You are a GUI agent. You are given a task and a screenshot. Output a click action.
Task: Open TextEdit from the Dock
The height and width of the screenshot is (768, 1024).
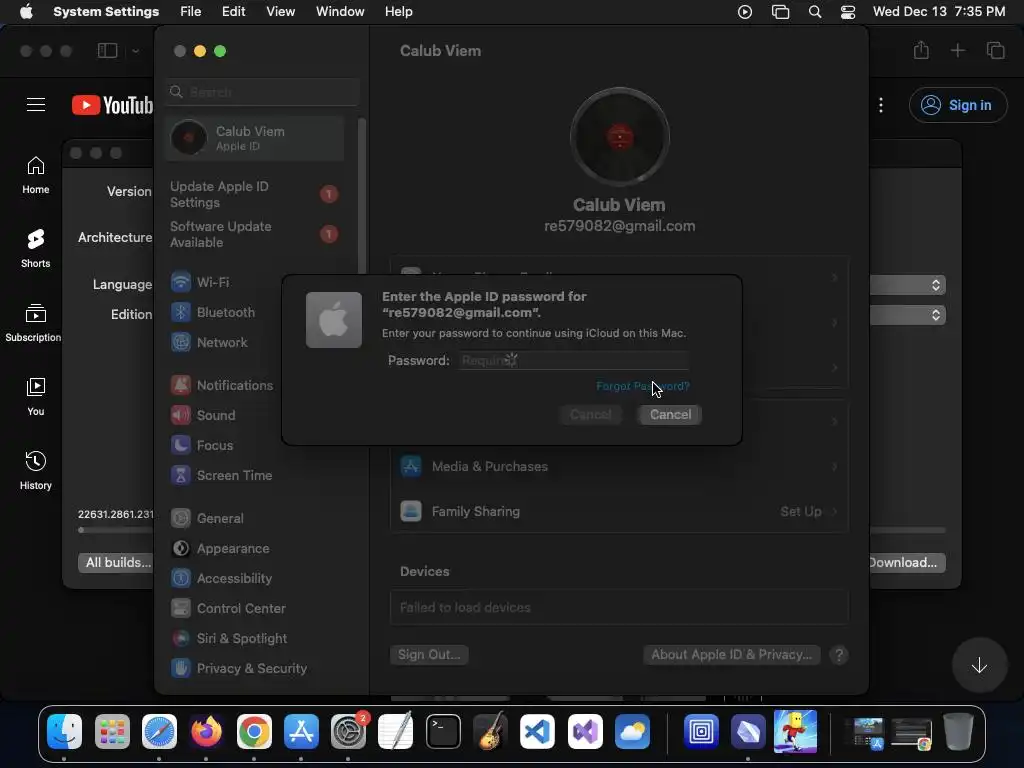[396, 731]
